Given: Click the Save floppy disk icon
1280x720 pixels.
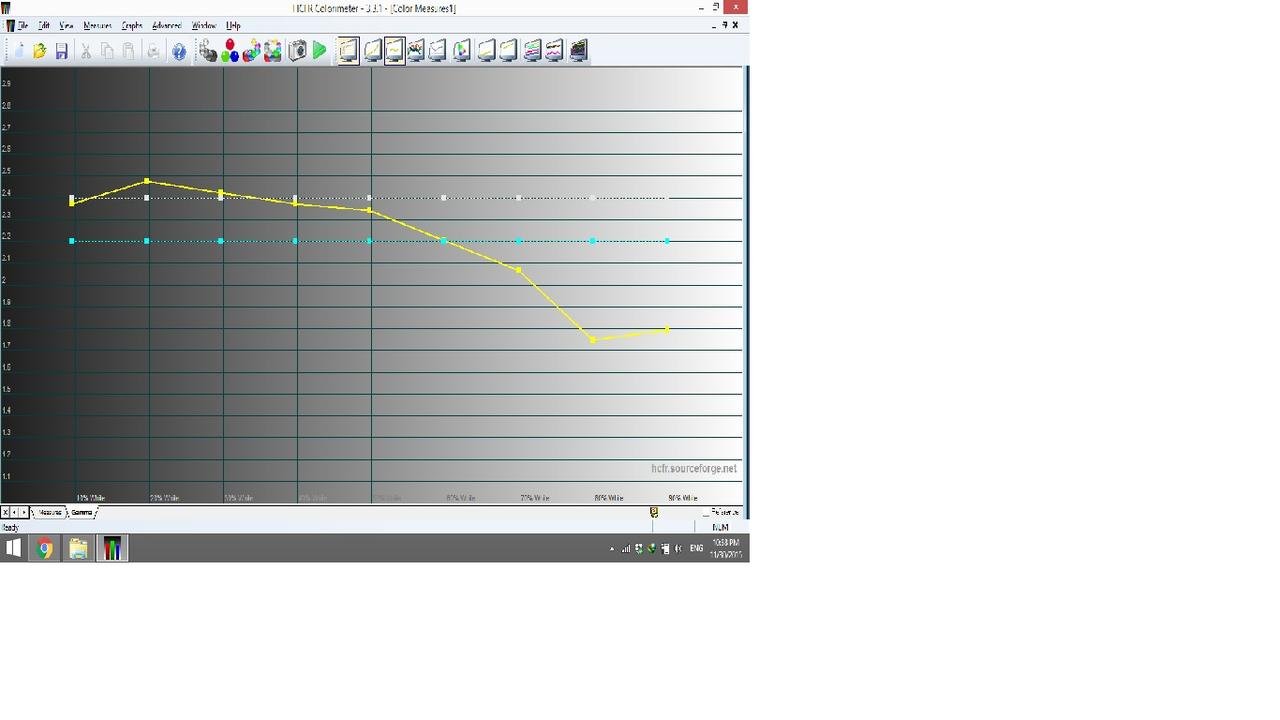Looking at the screenshot, I should (62, 51).
